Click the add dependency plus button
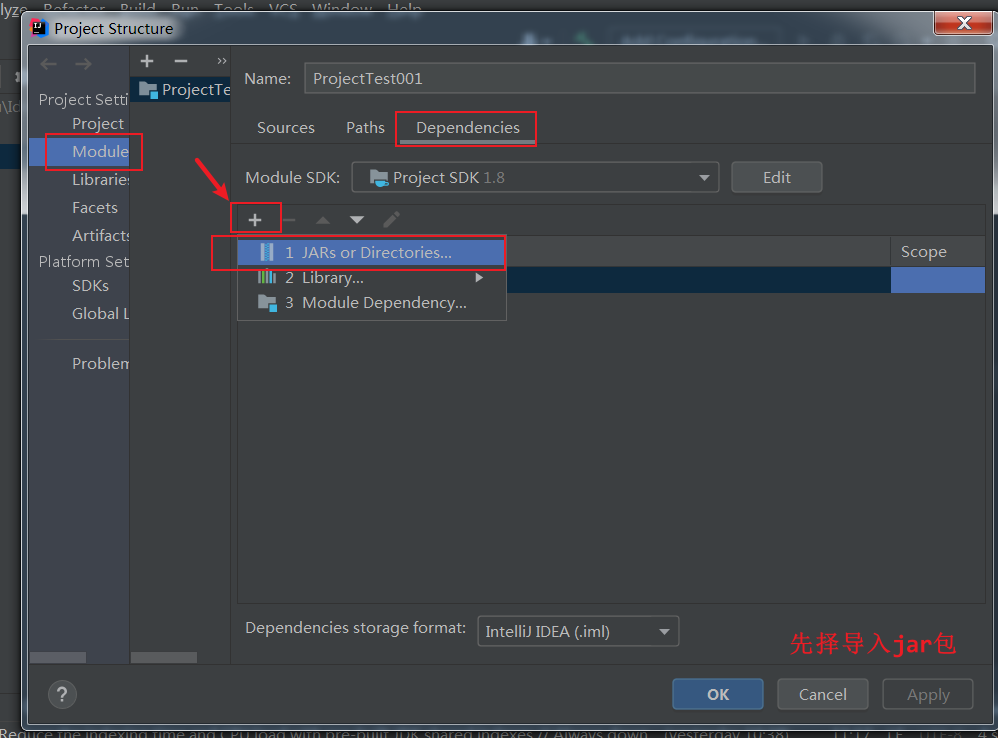 click(x=255, y=219)
